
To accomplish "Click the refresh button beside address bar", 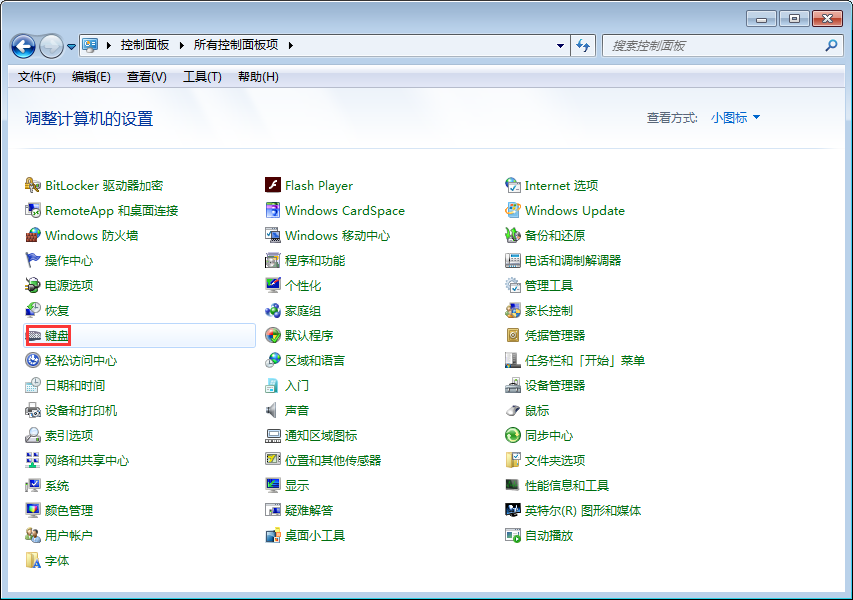I will [584, 45].
